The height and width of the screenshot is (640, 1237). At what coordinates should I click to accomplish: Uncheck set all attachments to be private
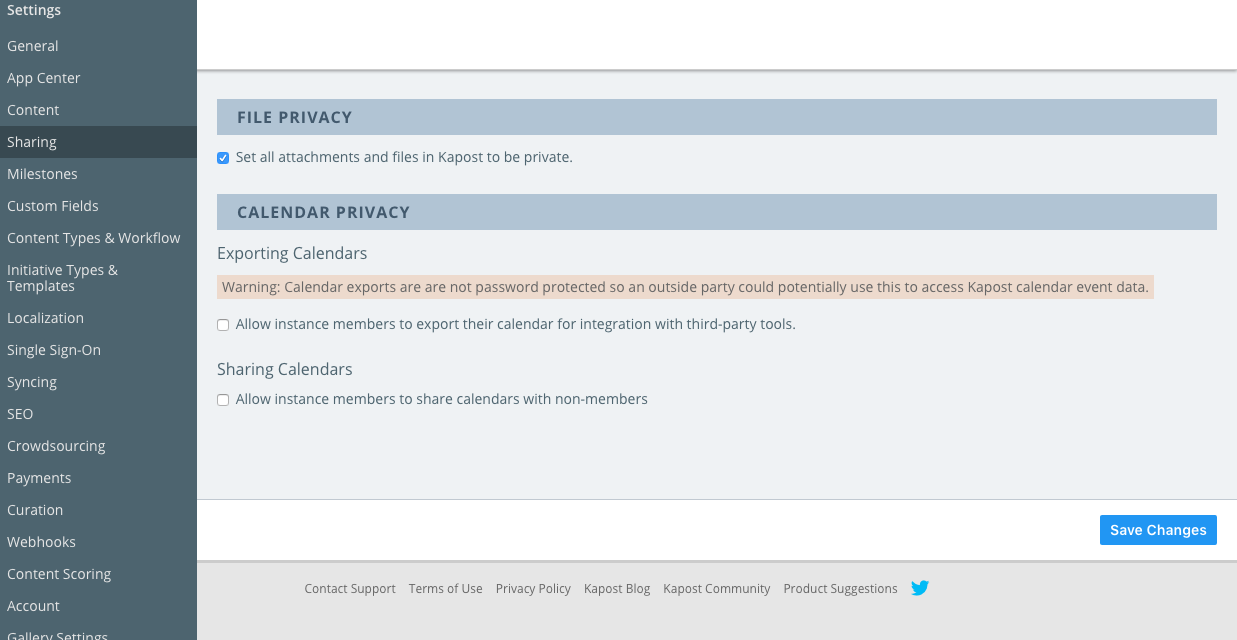223,158
